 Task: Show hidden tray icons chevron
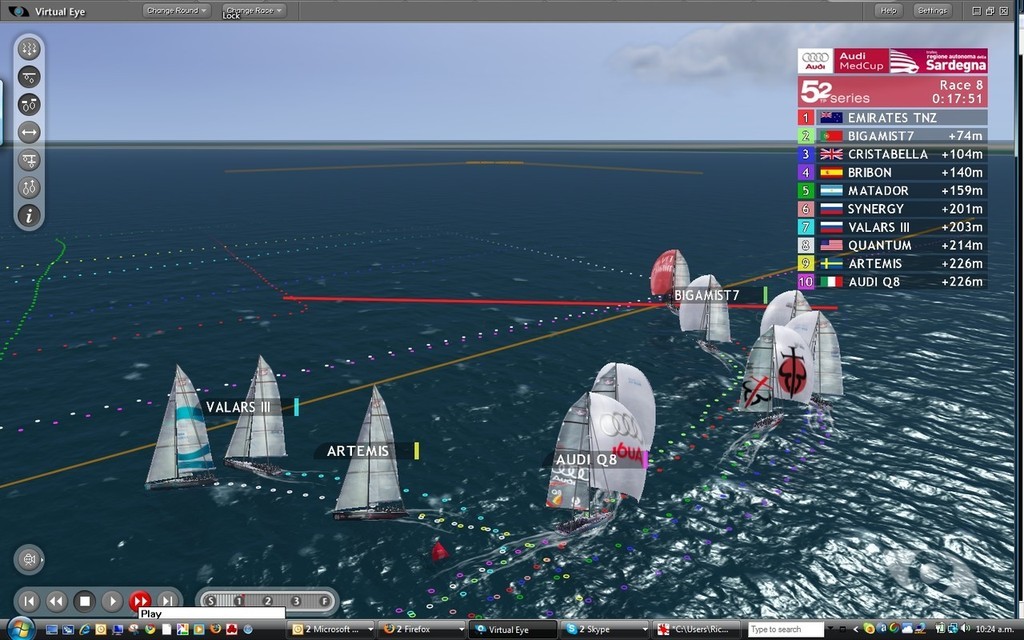point(855,630)
